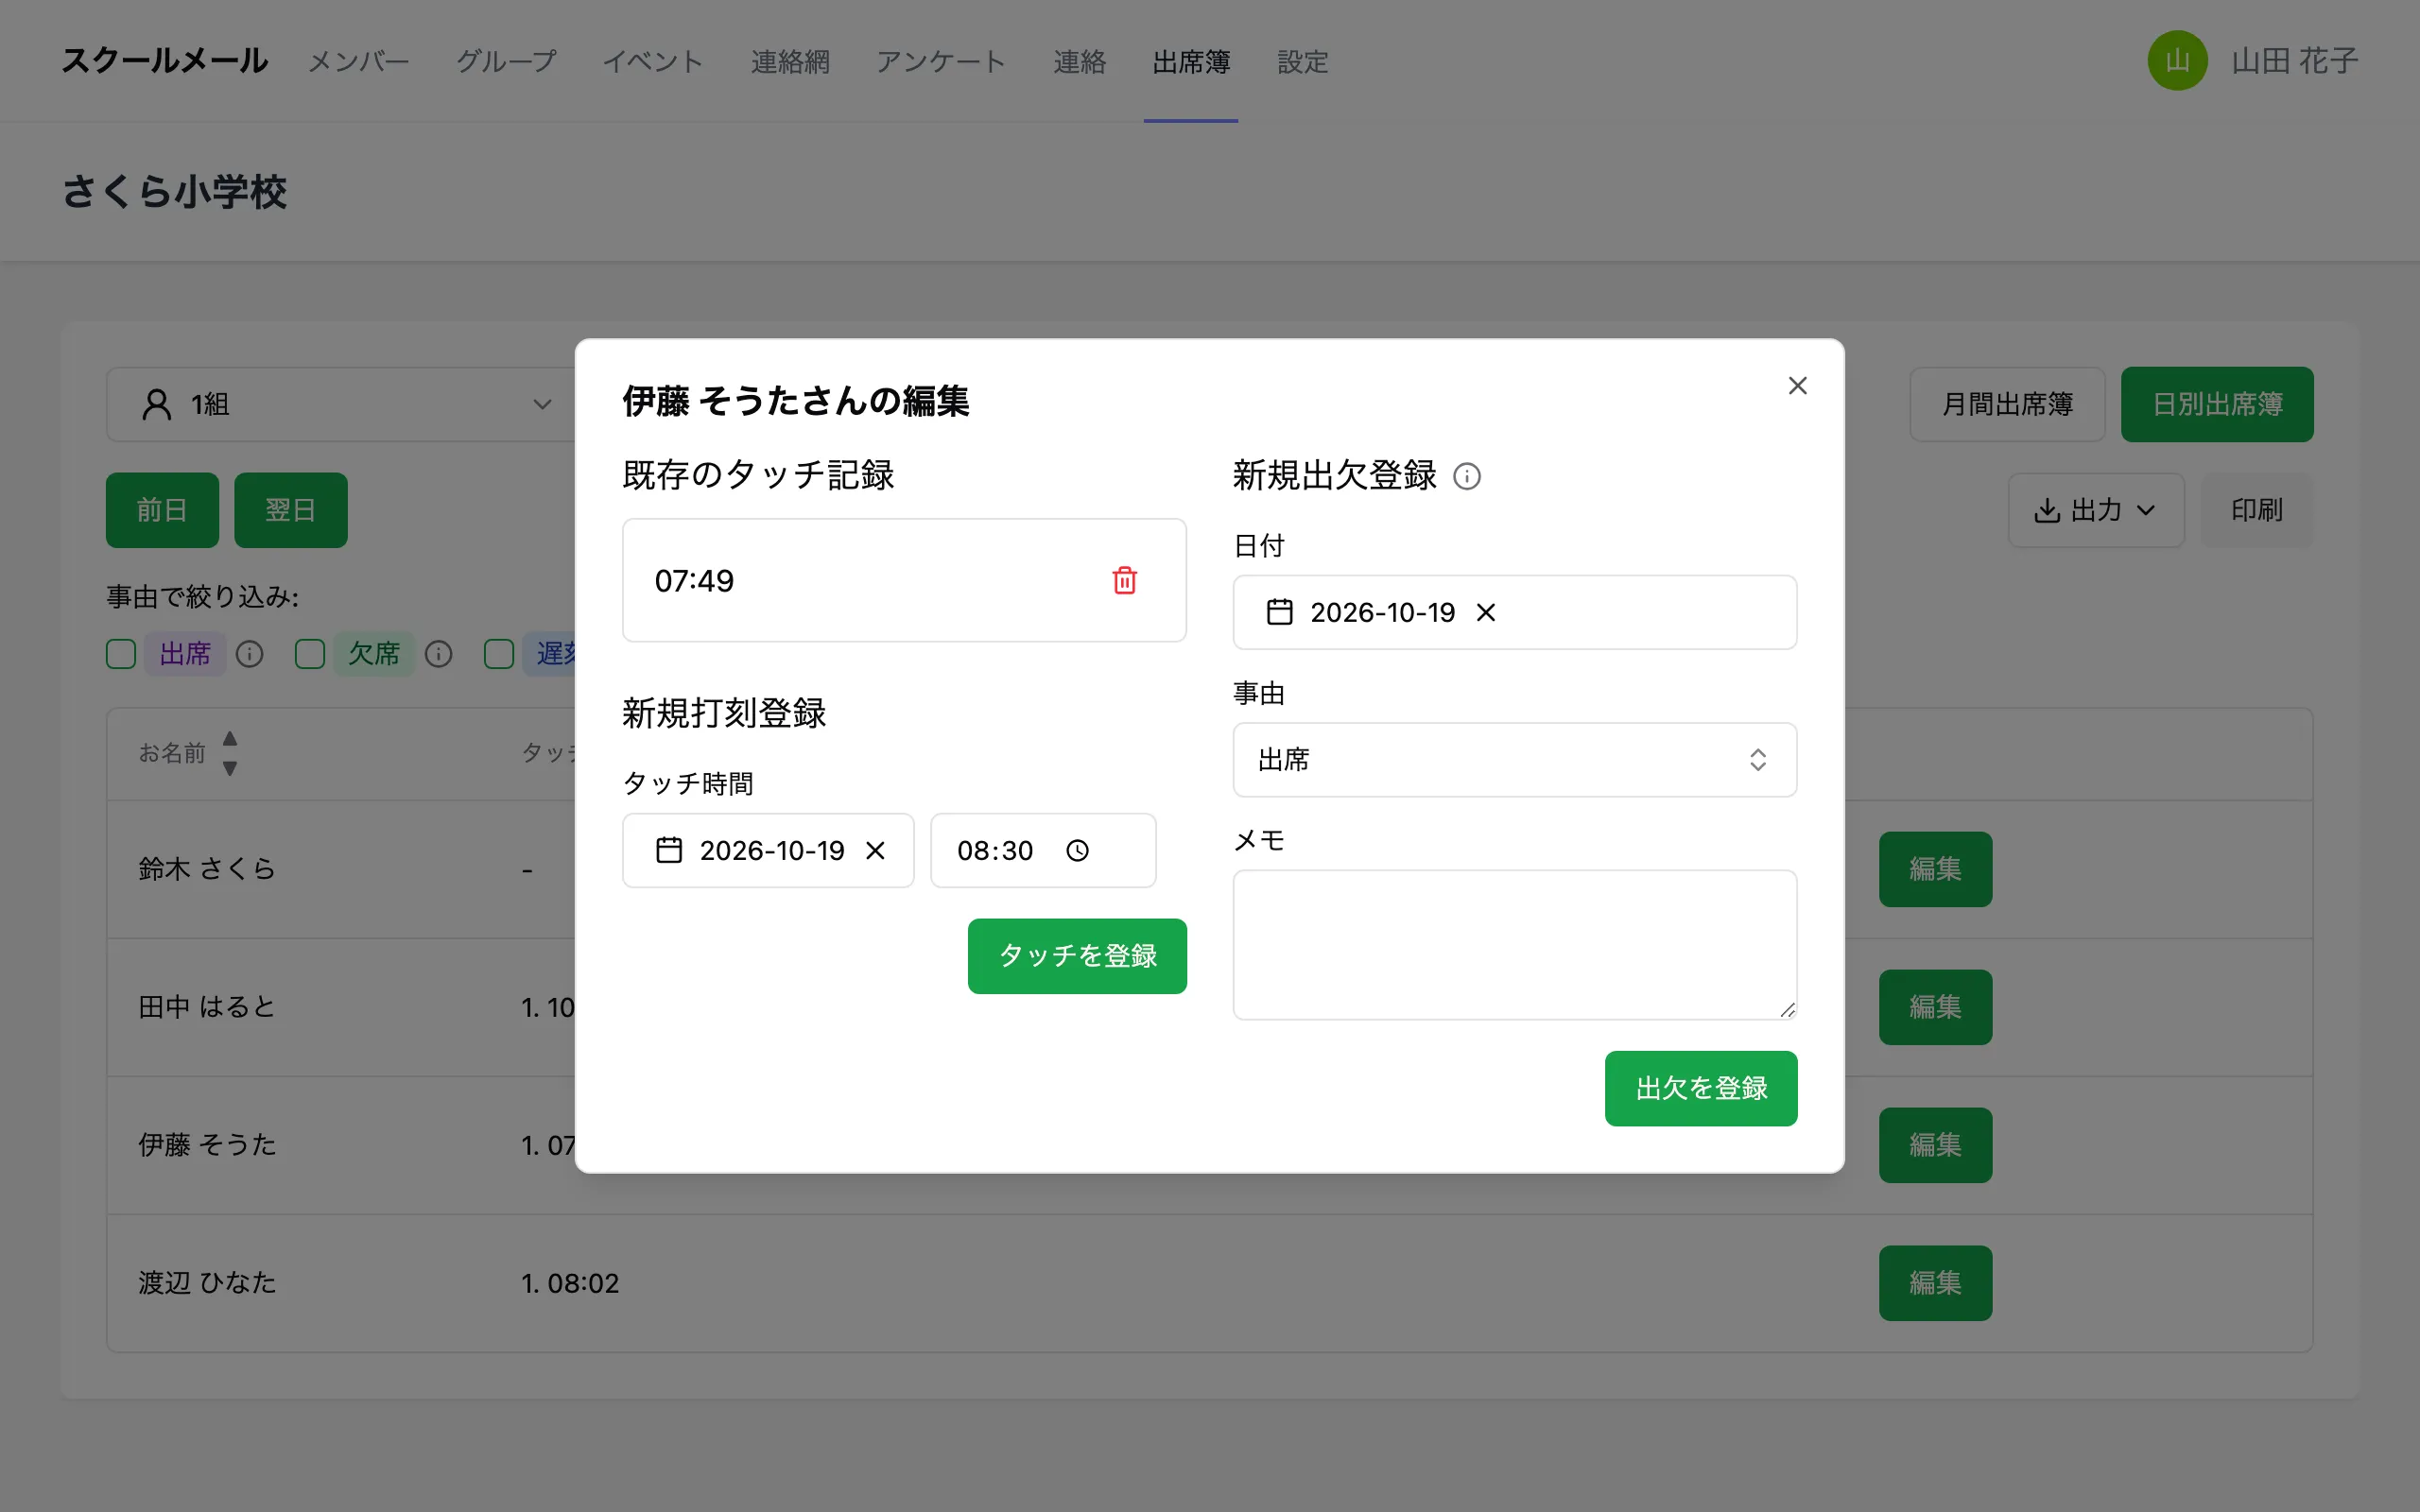Open calendar icon in タッチ時間 date field

click(669, 850)
